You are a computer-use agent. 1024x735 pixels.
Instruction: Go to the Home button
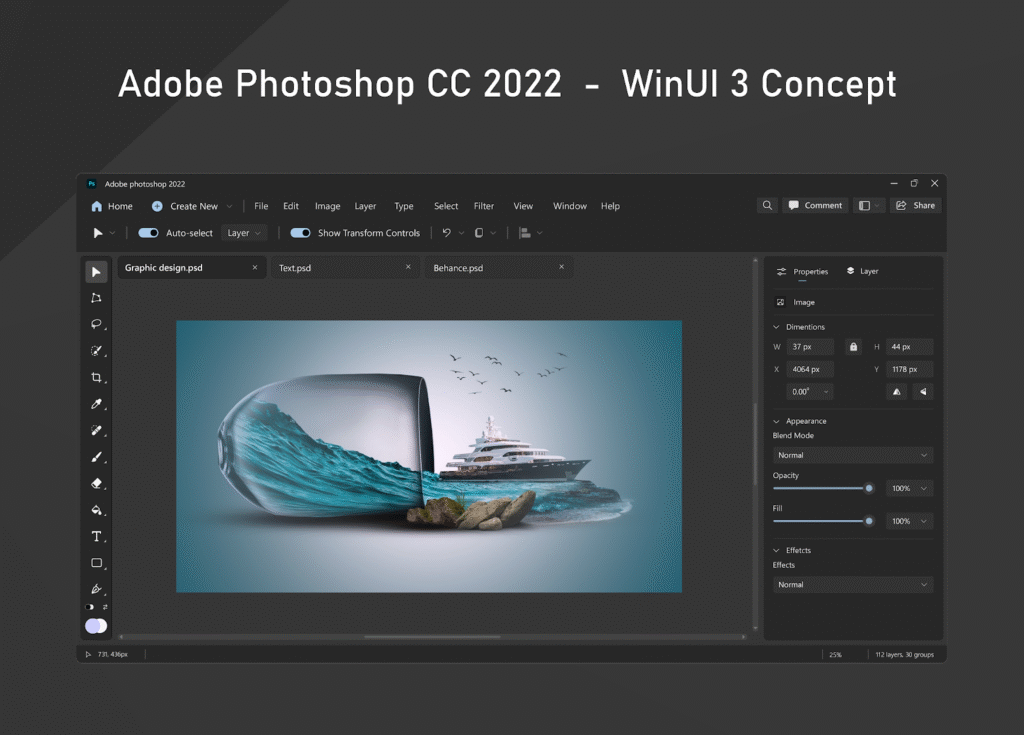pos(112,206)
